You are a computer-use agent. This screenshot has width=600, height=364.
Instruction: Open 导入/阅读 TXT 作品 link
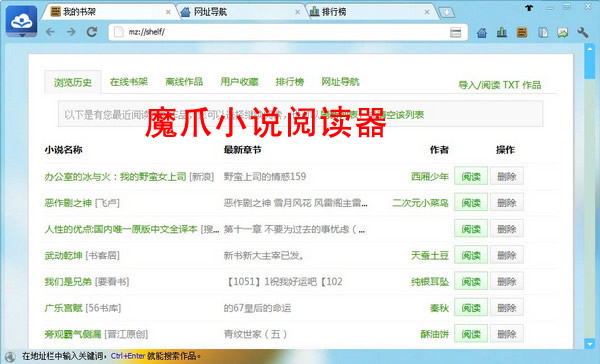click(500, 85)
